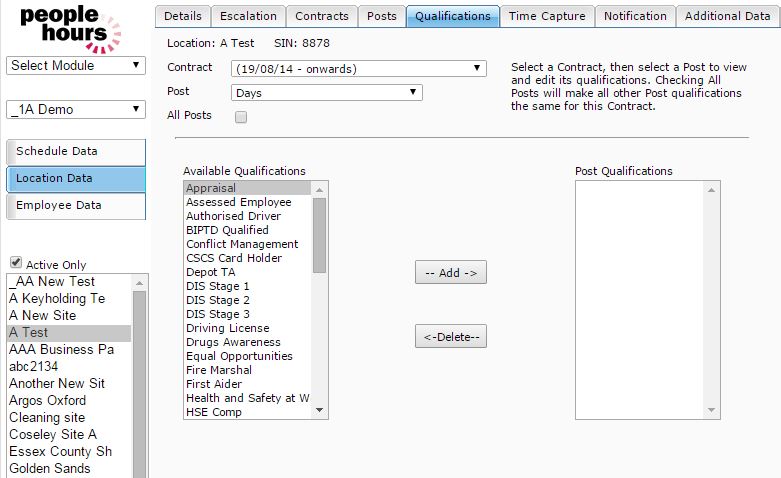Choose Fire Marshal qualification
This screenshot has height=478, width=781.
tap(219, 370)
